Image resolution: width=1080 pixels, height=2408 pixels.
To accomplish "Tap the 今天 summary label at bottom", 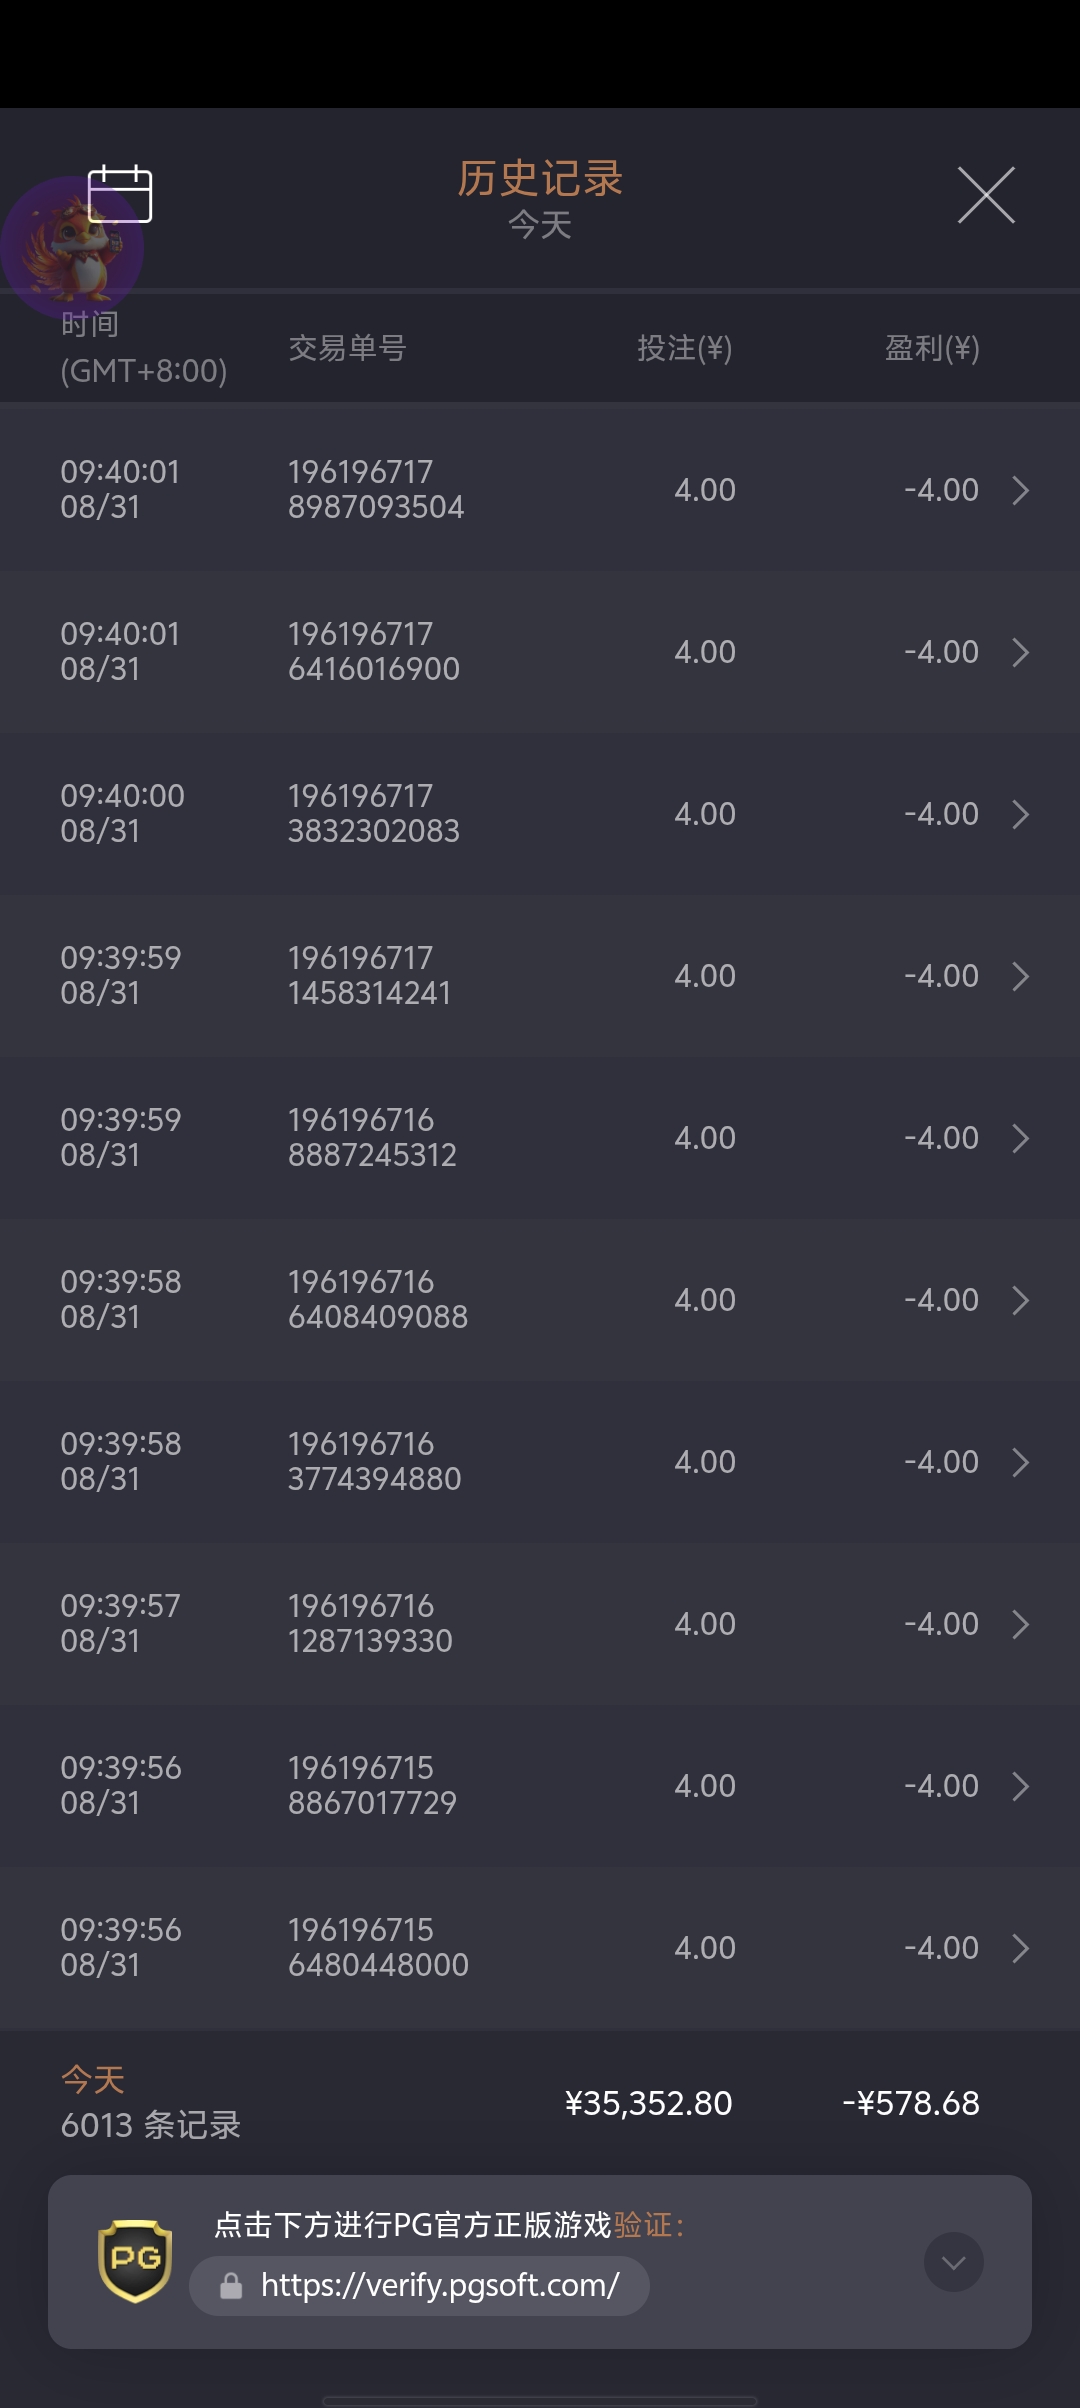I will [93, 2080].
